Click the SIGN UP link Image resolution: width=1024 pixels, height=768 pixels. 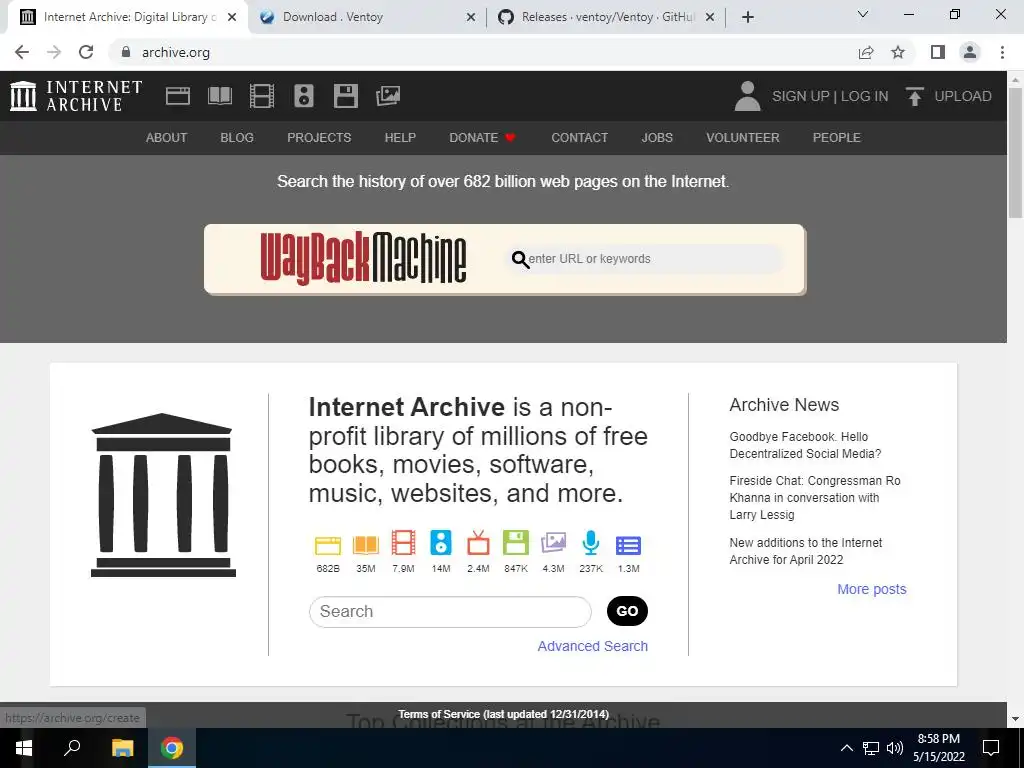801,96
